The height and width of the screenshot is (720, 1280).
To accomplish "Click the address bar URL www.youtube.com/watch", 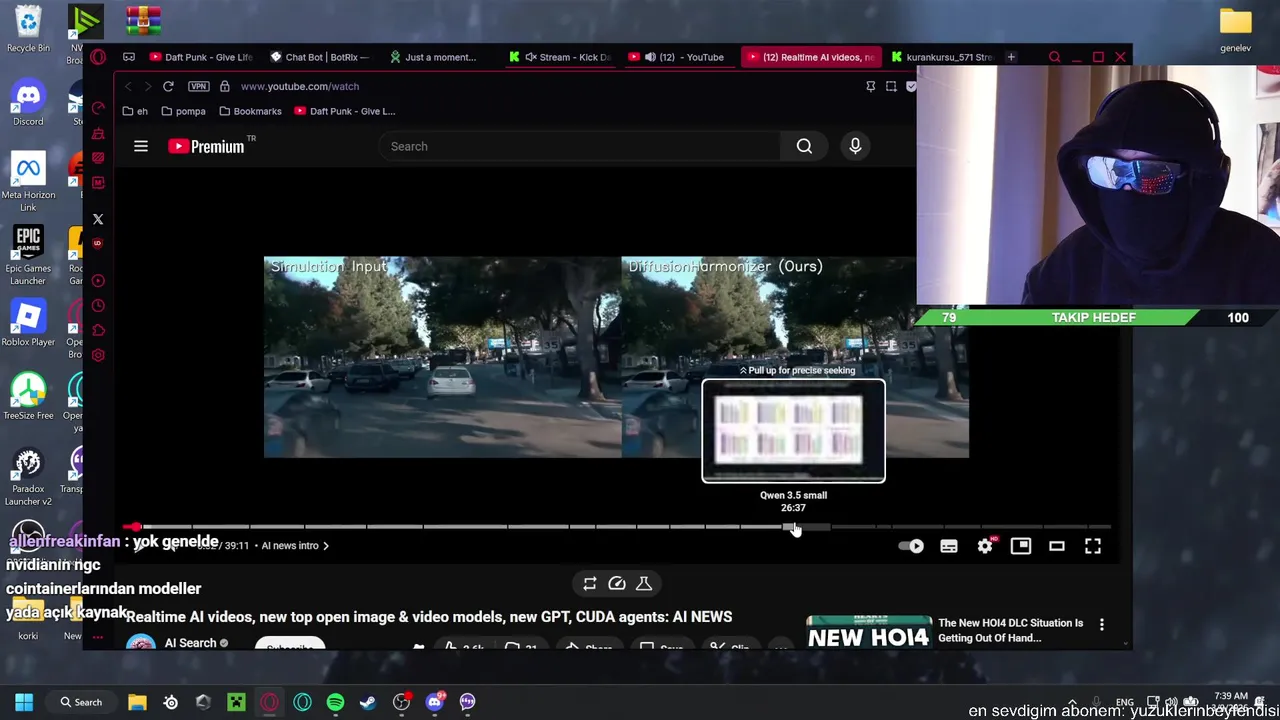I will click(299, 86).
